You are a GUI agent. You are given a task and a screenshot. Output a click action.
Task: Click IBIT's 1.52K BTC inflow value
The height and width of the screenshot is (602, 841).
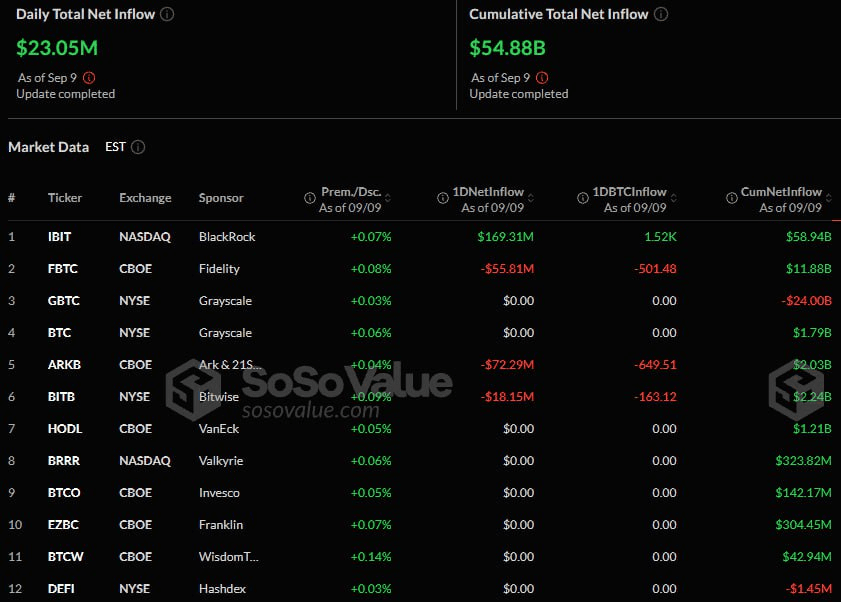point(660,237)
